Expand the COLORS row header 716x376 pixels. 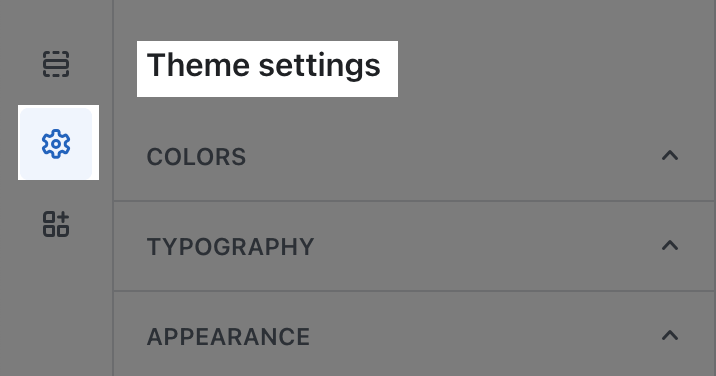(x=415, y=157)
